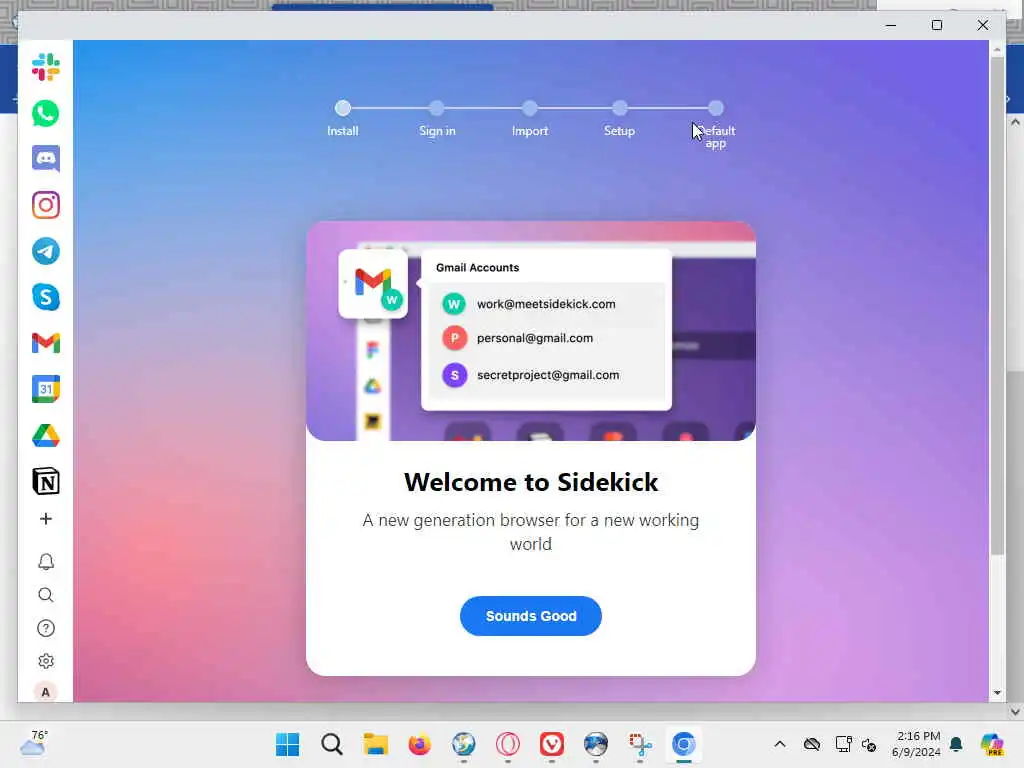Click work@meetsidekick.com account row
1024x768 pixels.
click(547, 304)
